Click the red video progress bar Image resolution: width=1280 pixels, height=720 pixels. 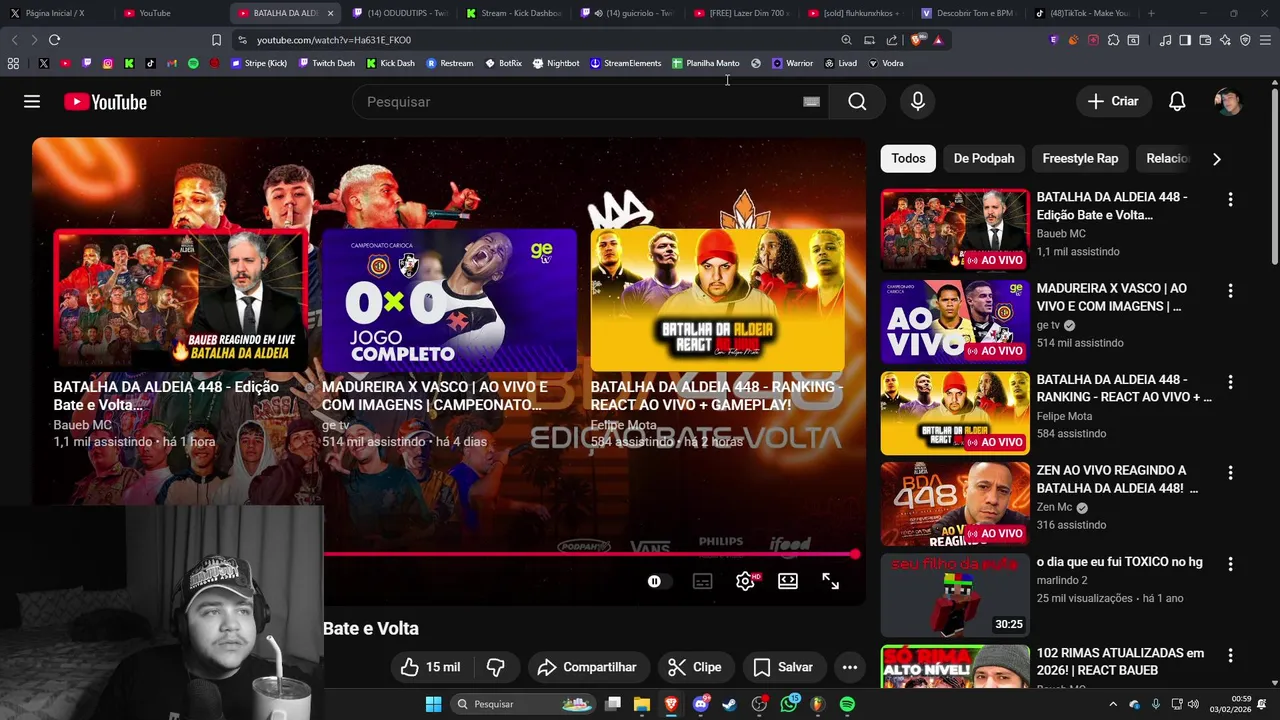(x=590, y=553)
